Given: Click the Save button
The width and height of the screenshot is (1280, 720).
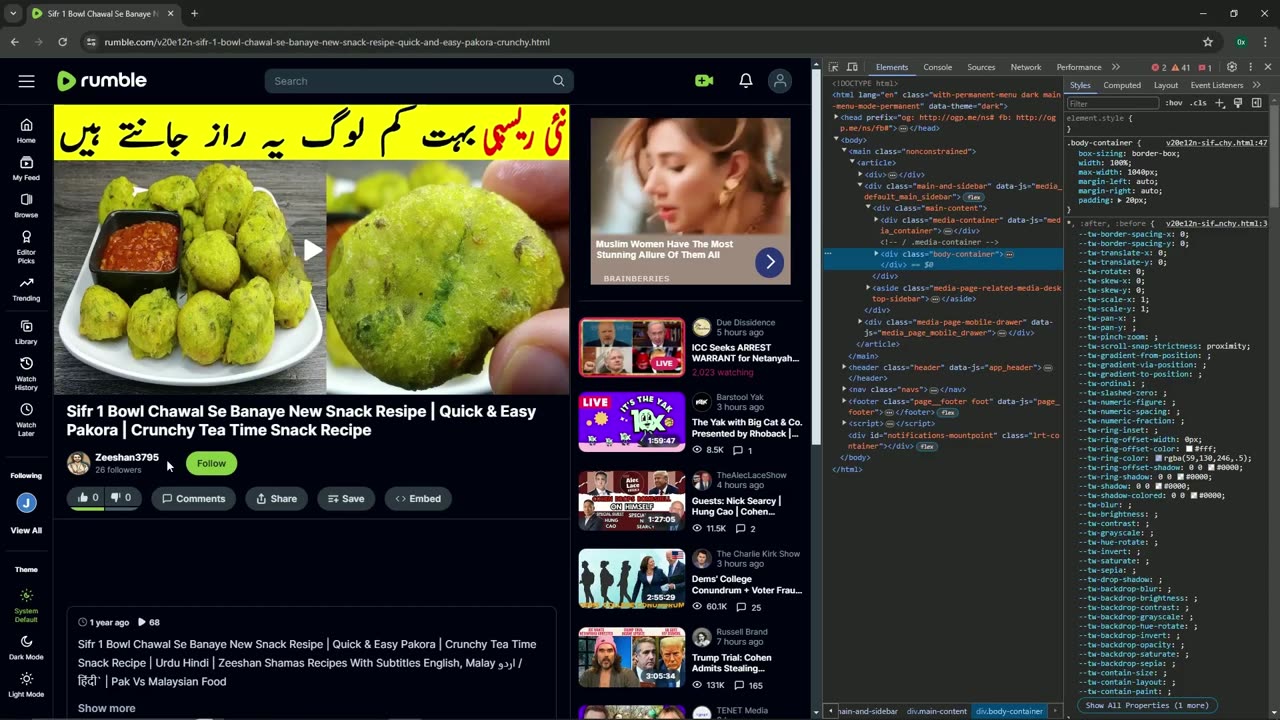Looking at the screenshot, I should coord(346,498).
